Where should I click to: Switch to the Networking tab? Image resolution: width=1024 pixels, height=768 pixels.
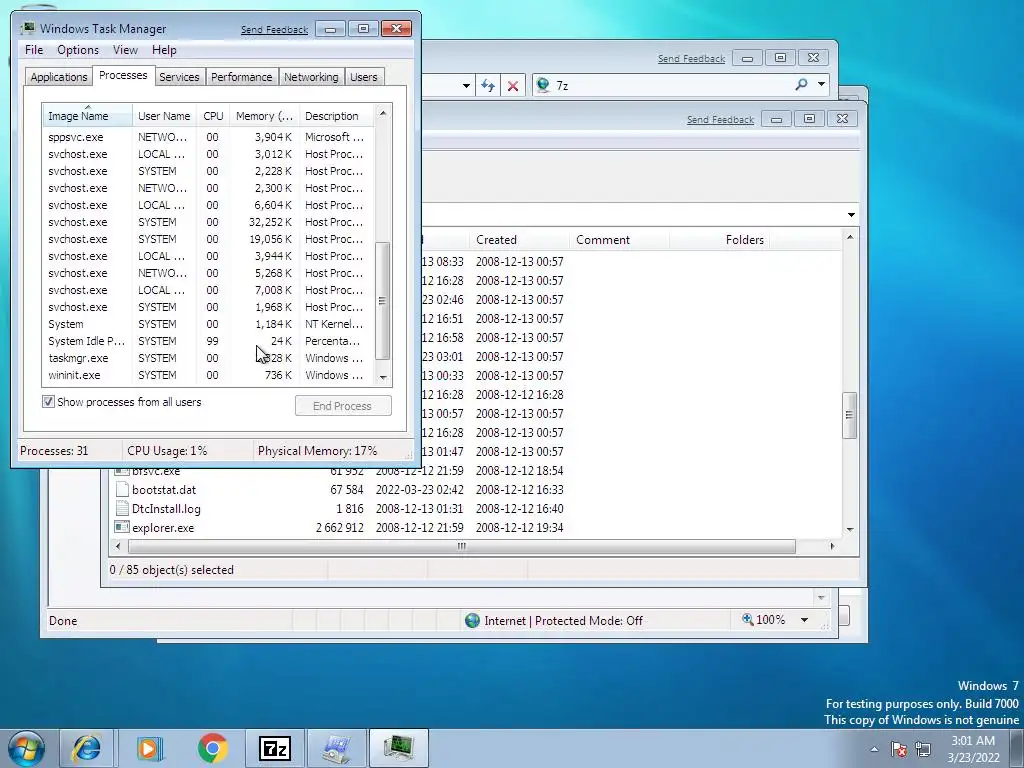pyautogui.click(x=311, y=77)
